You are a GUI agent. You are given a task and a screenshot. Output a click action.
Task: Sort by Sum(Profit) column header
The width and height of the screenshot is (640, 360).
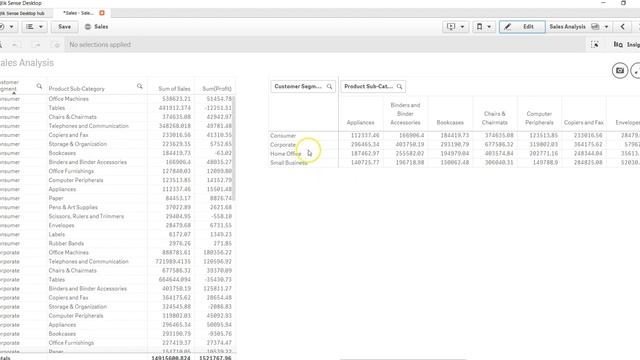click(217, 89)
